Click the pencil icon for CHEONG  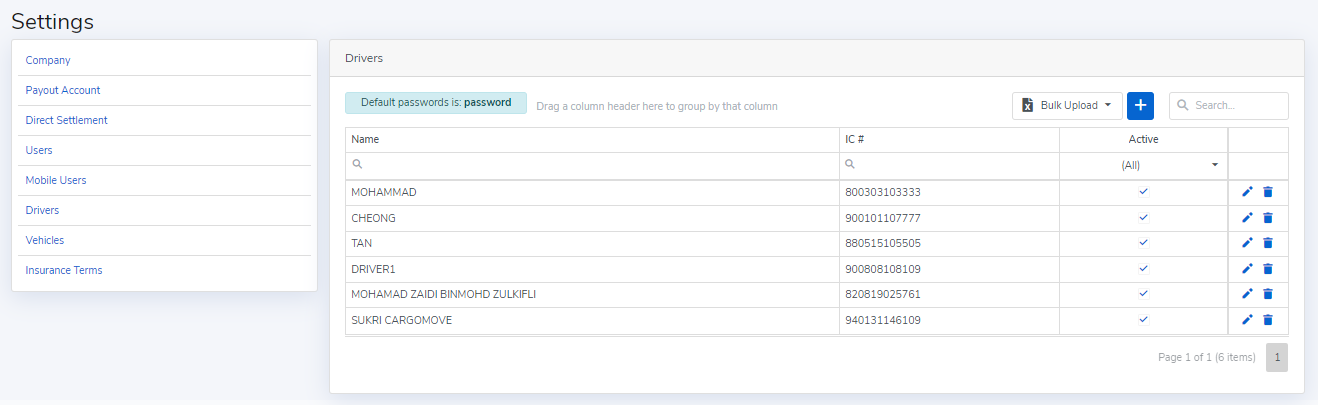click(1247, 217)
